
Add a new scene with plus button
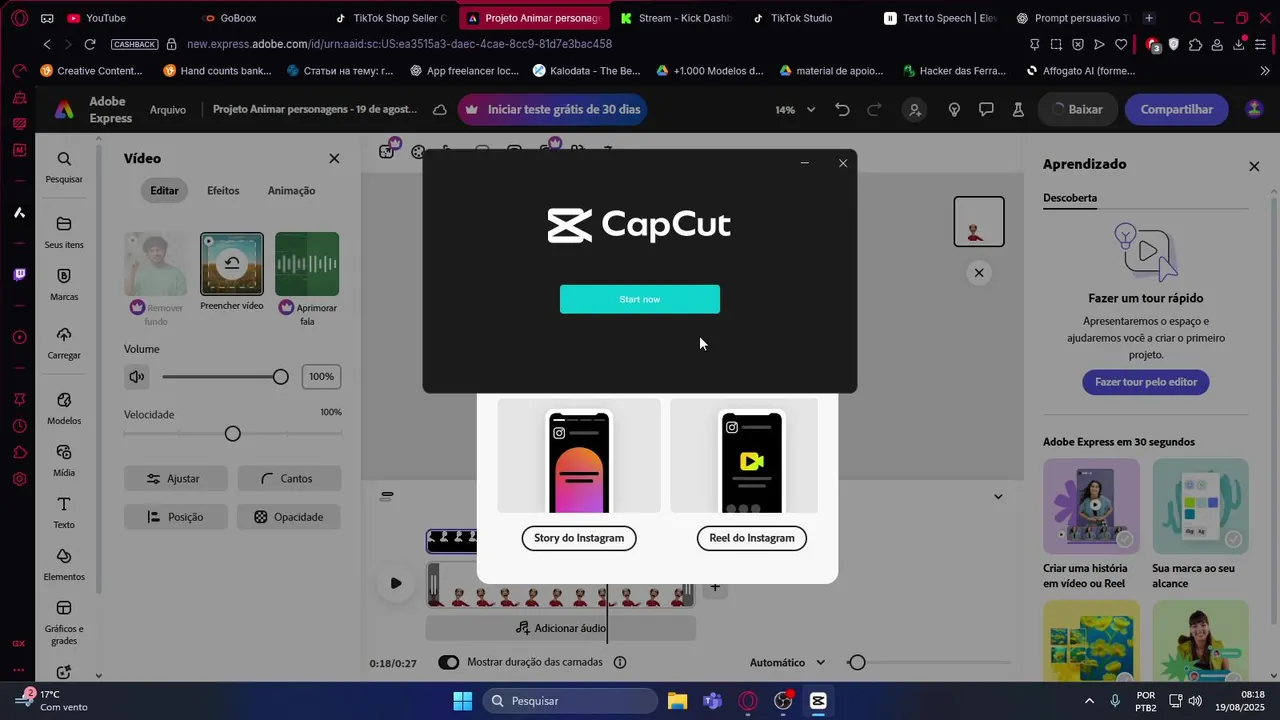pyautogui.click(x=715, y=587)
